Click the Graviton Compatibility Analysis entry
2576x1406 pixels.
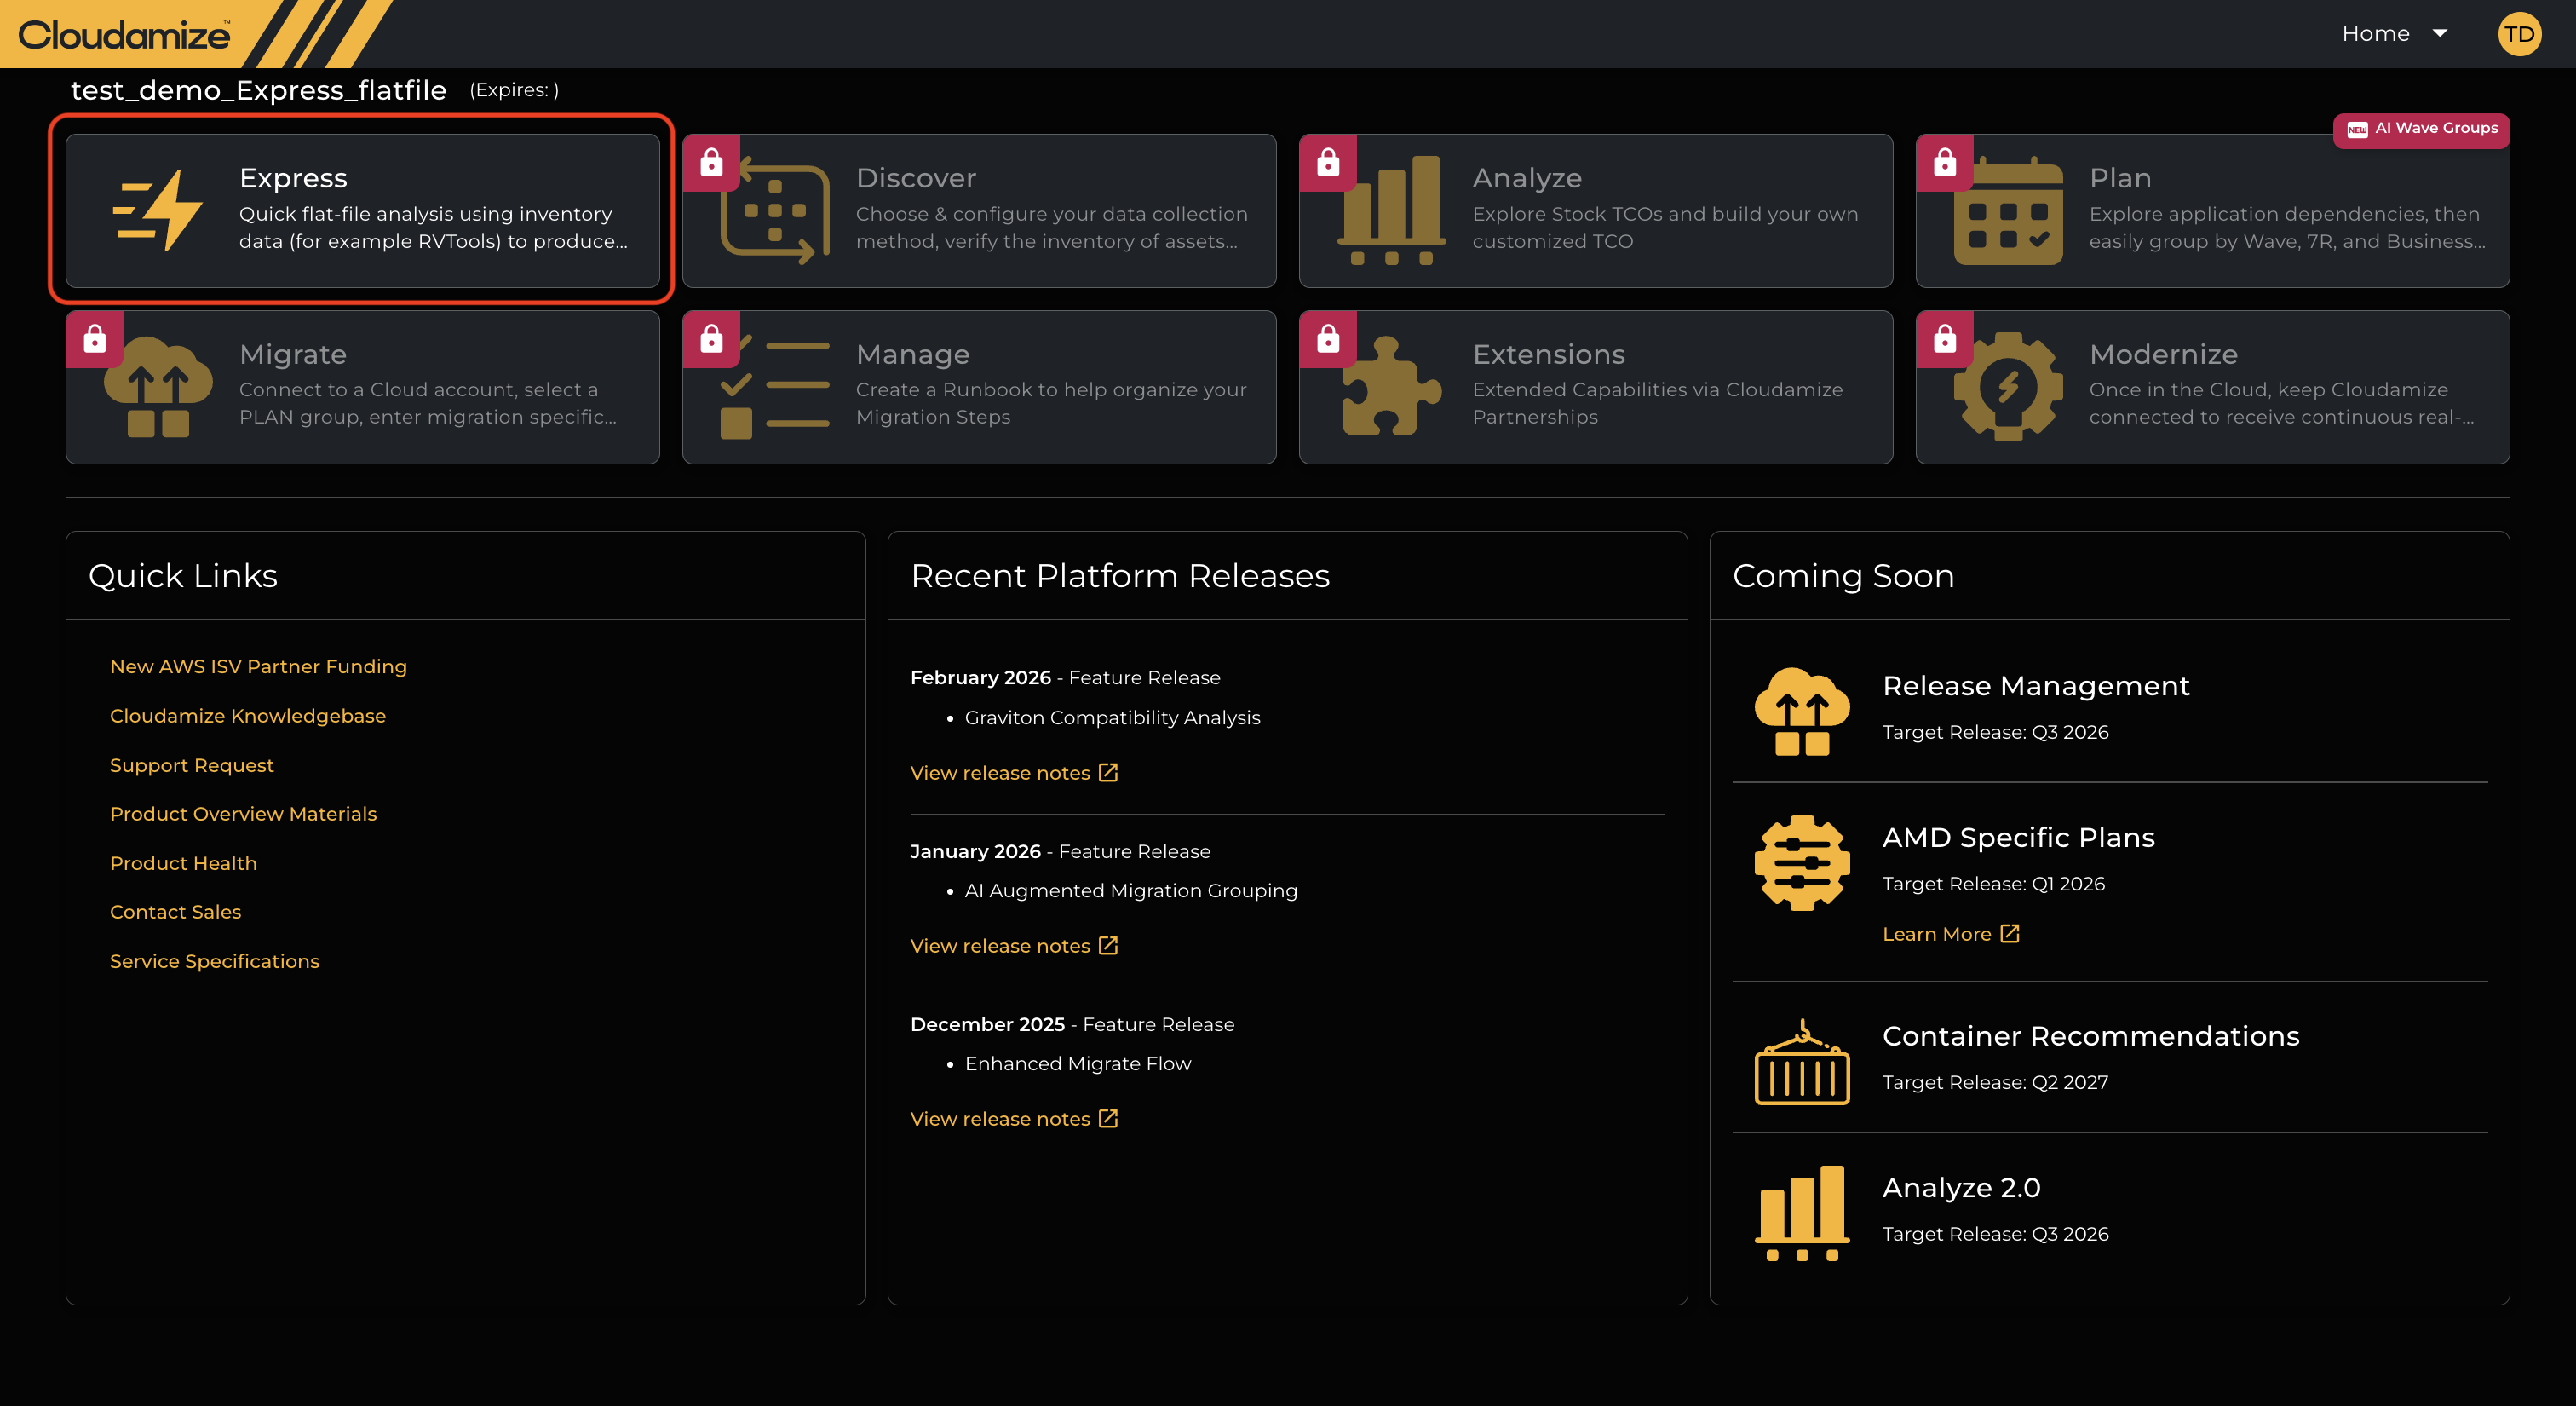tap(1112, 718)
